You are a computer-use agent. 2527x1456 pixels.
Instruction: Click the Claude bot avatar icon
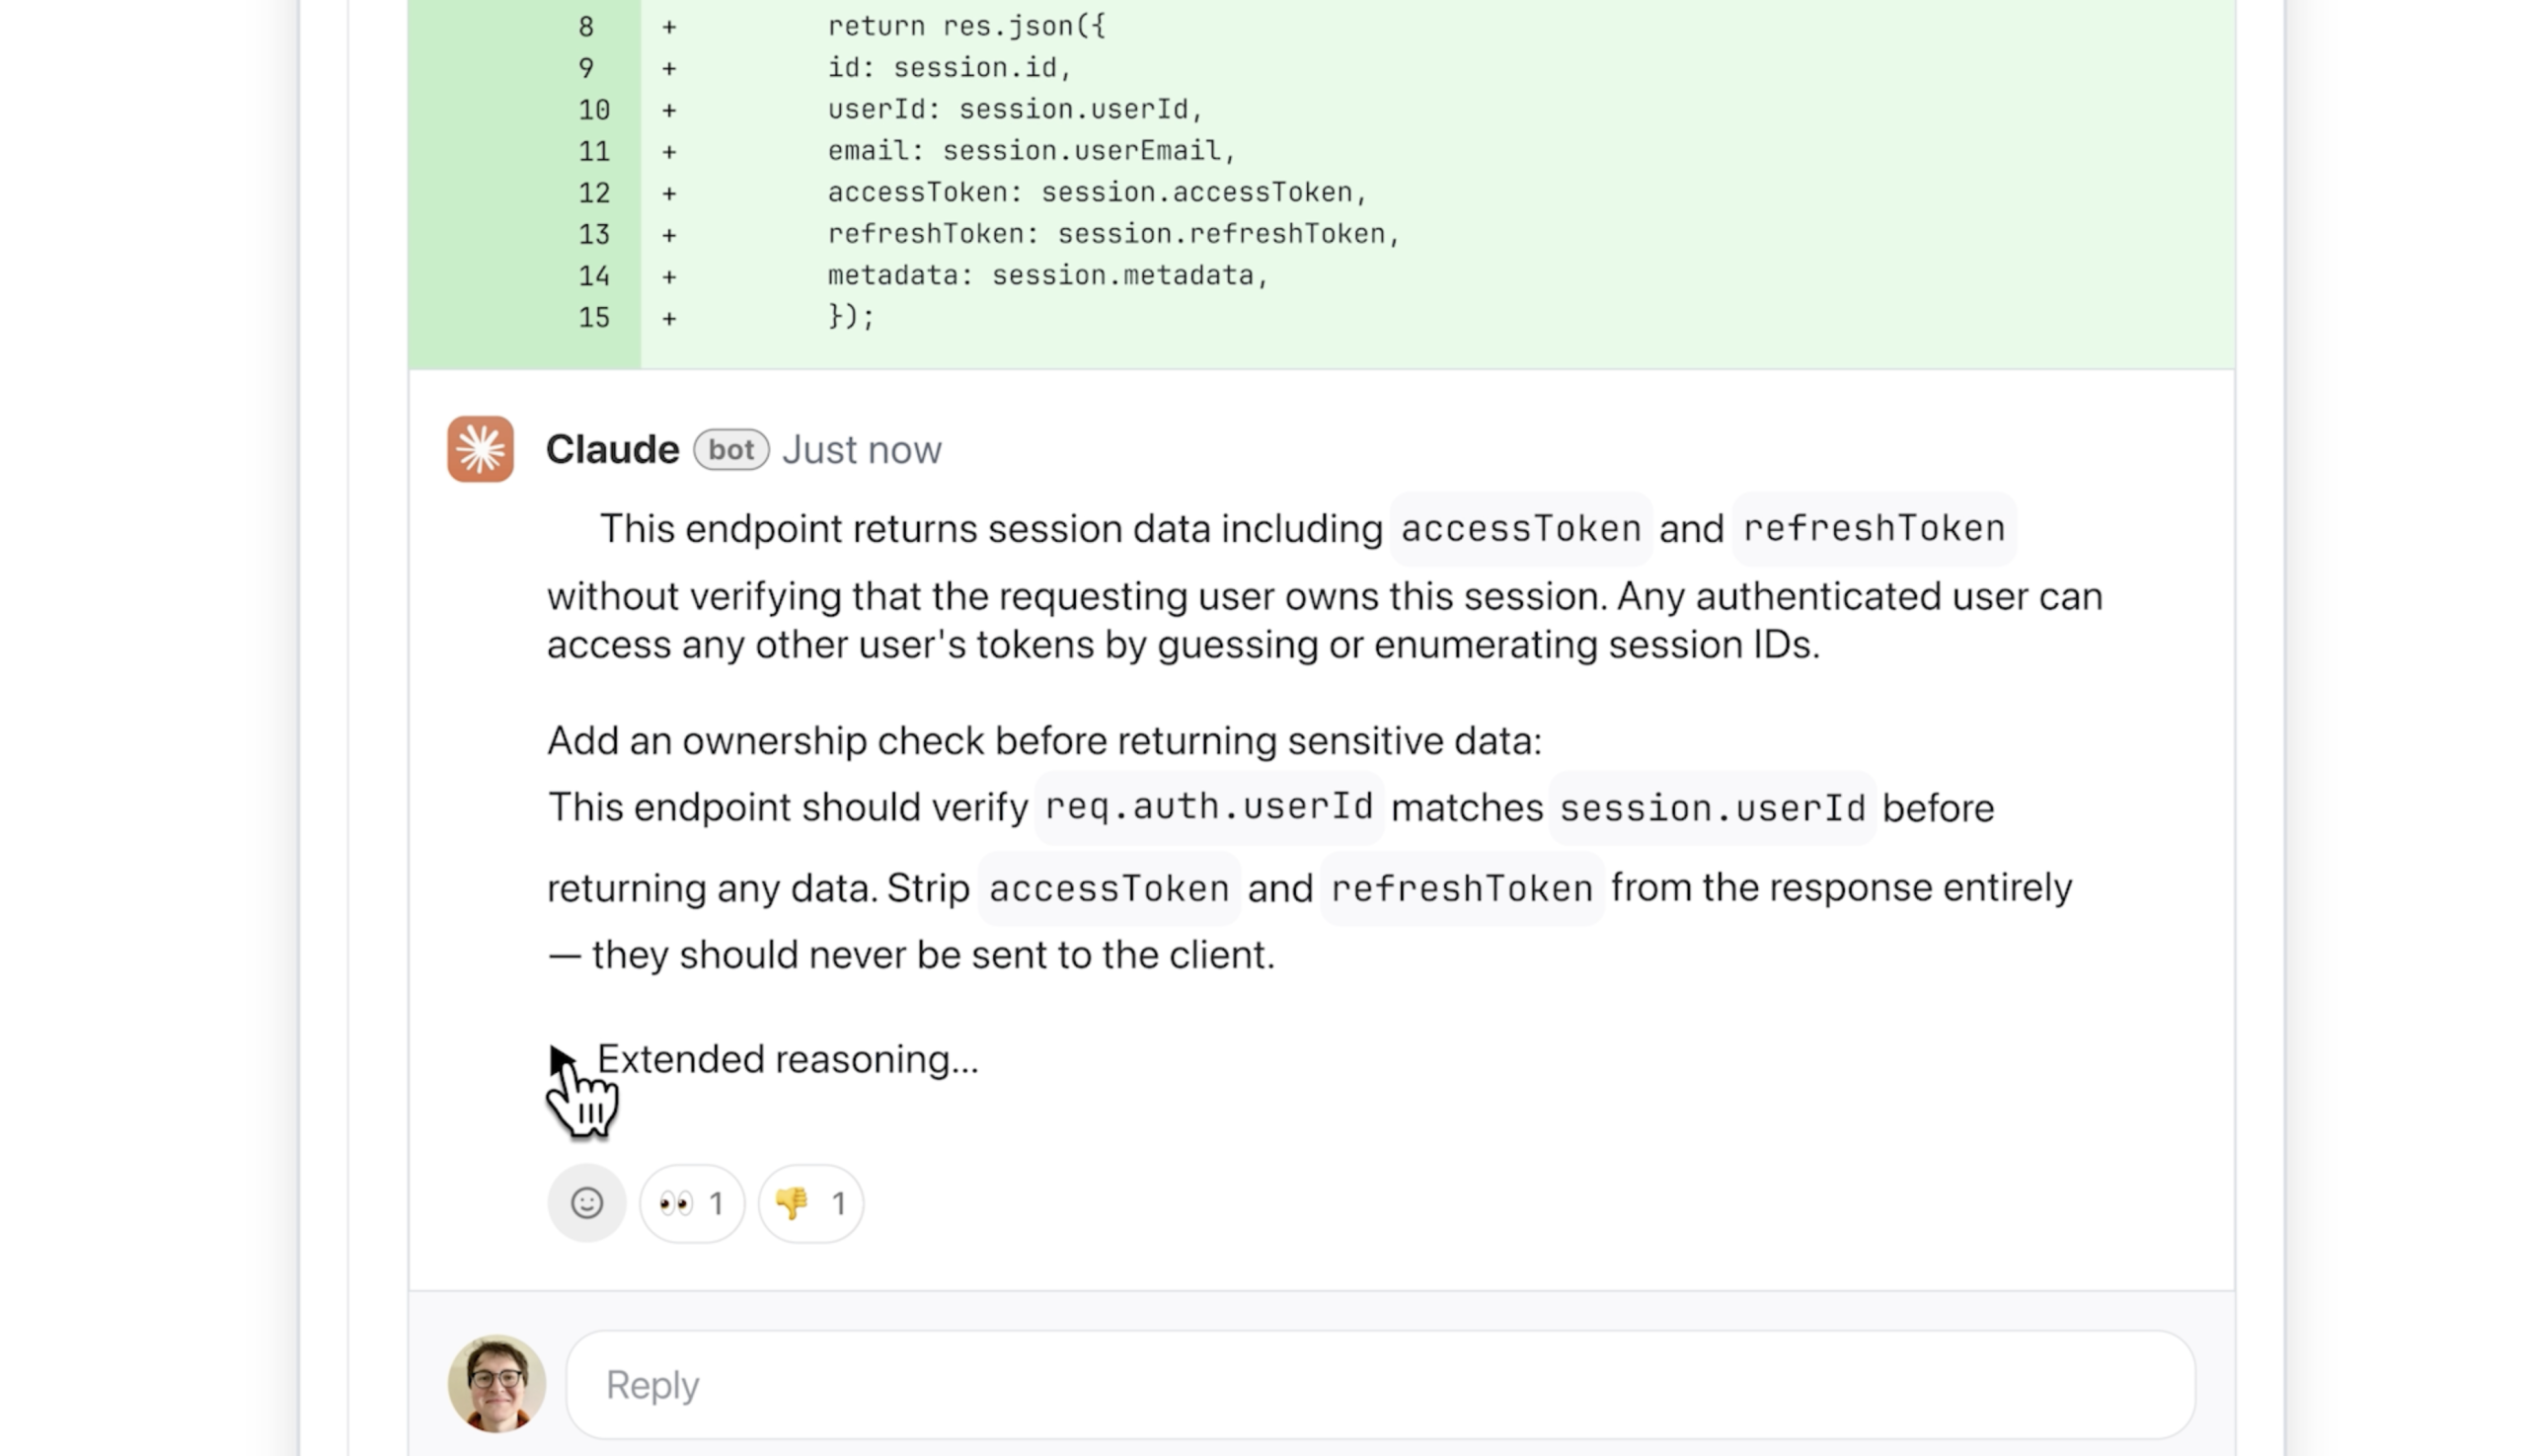pos(480,449)
